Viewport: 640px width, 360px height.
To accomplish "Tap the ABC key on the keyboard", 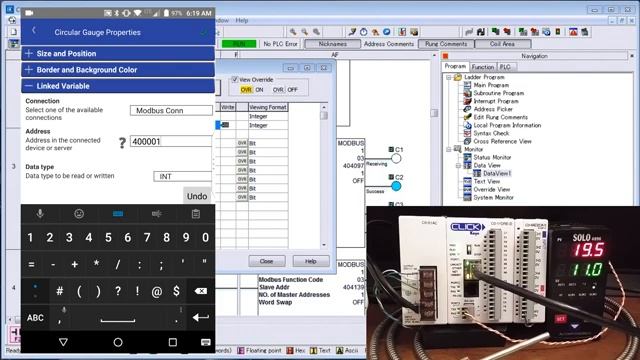I will pyautogui.click(x=35, y=318).
